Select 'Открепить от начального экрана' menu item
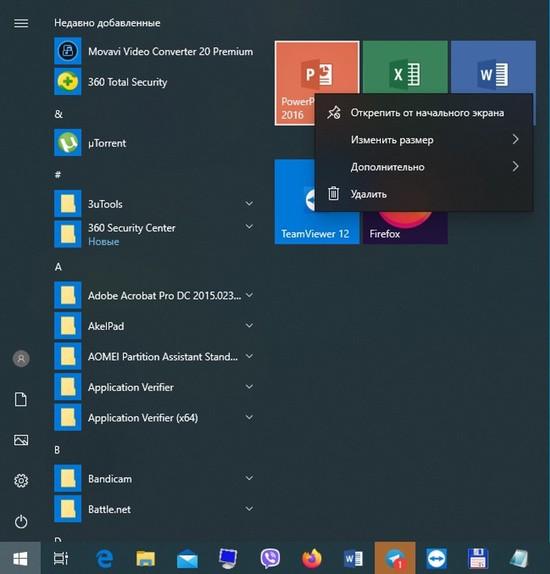This screenshot has height=574, width=550. 424,113
